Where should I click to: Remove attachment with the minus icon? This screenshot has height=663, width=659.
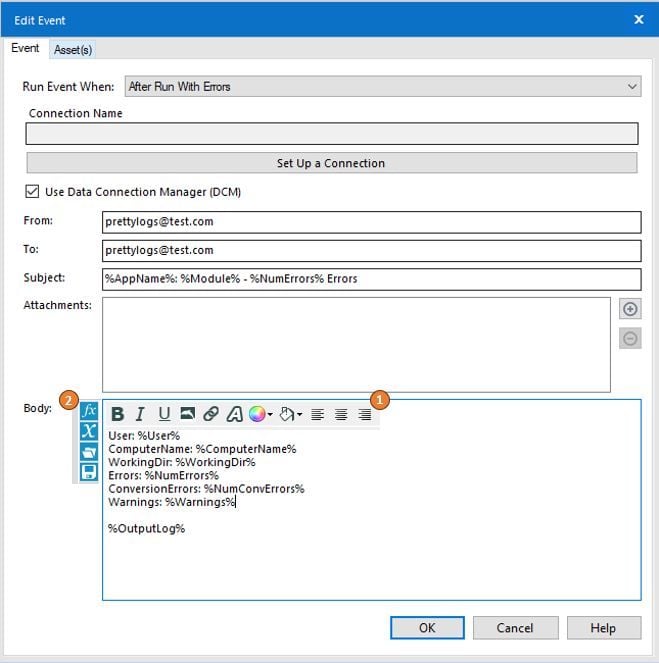[x=630, y=338]
